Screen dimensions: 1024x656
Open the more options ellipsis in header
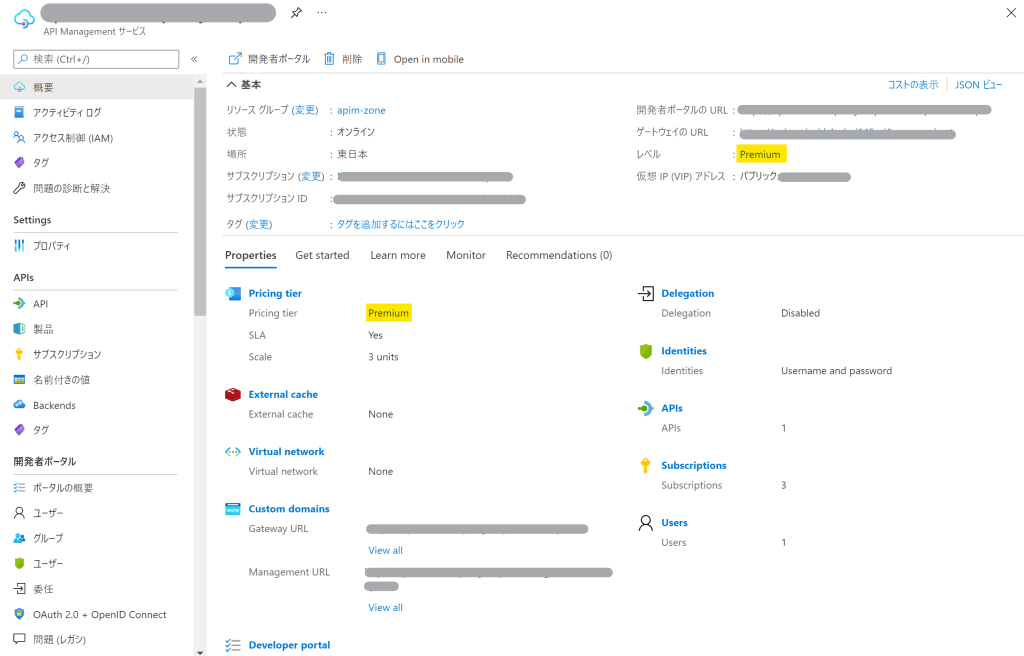click(x=322, y=13)
